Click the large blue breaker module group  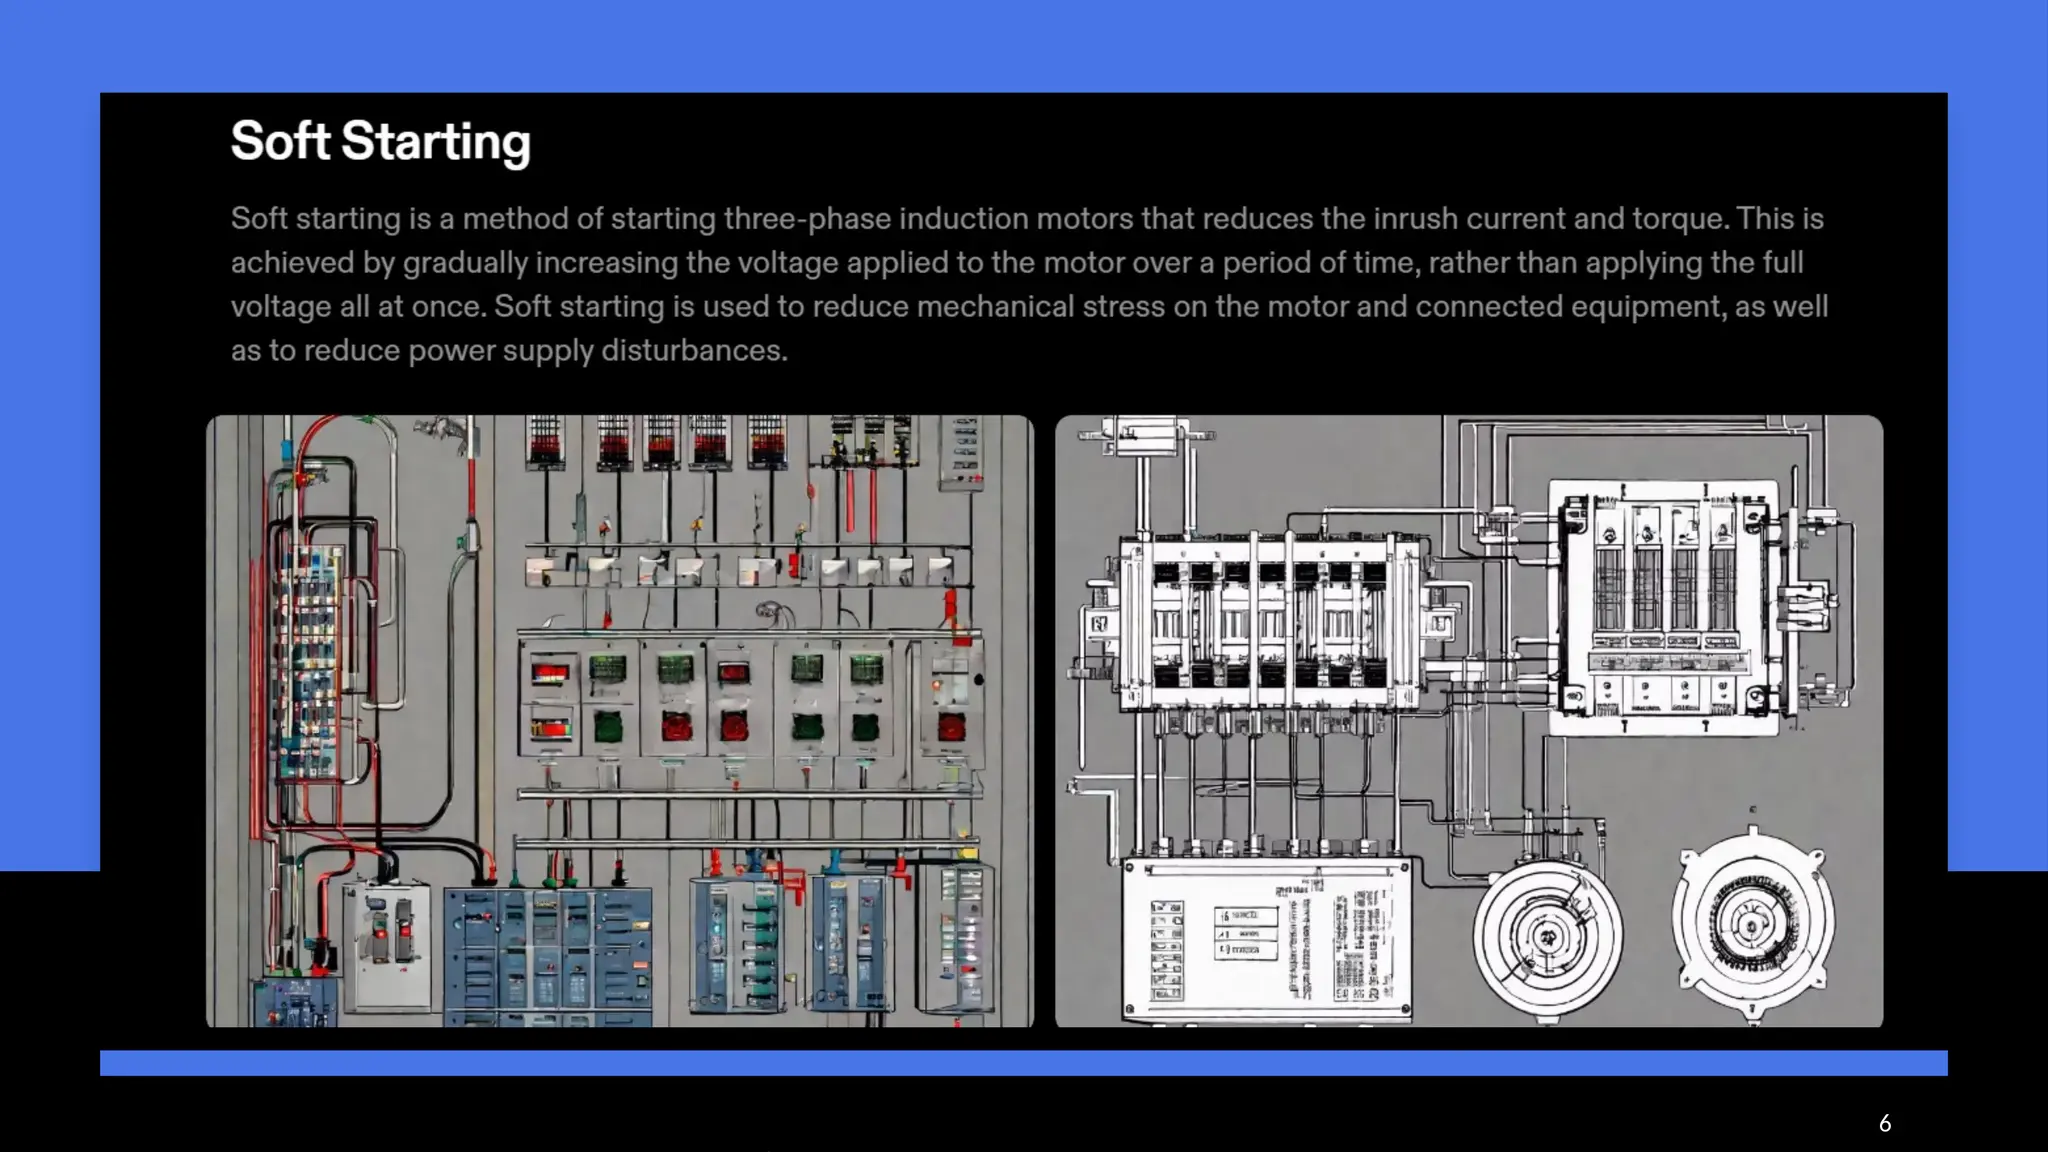[x=547, y=955]
